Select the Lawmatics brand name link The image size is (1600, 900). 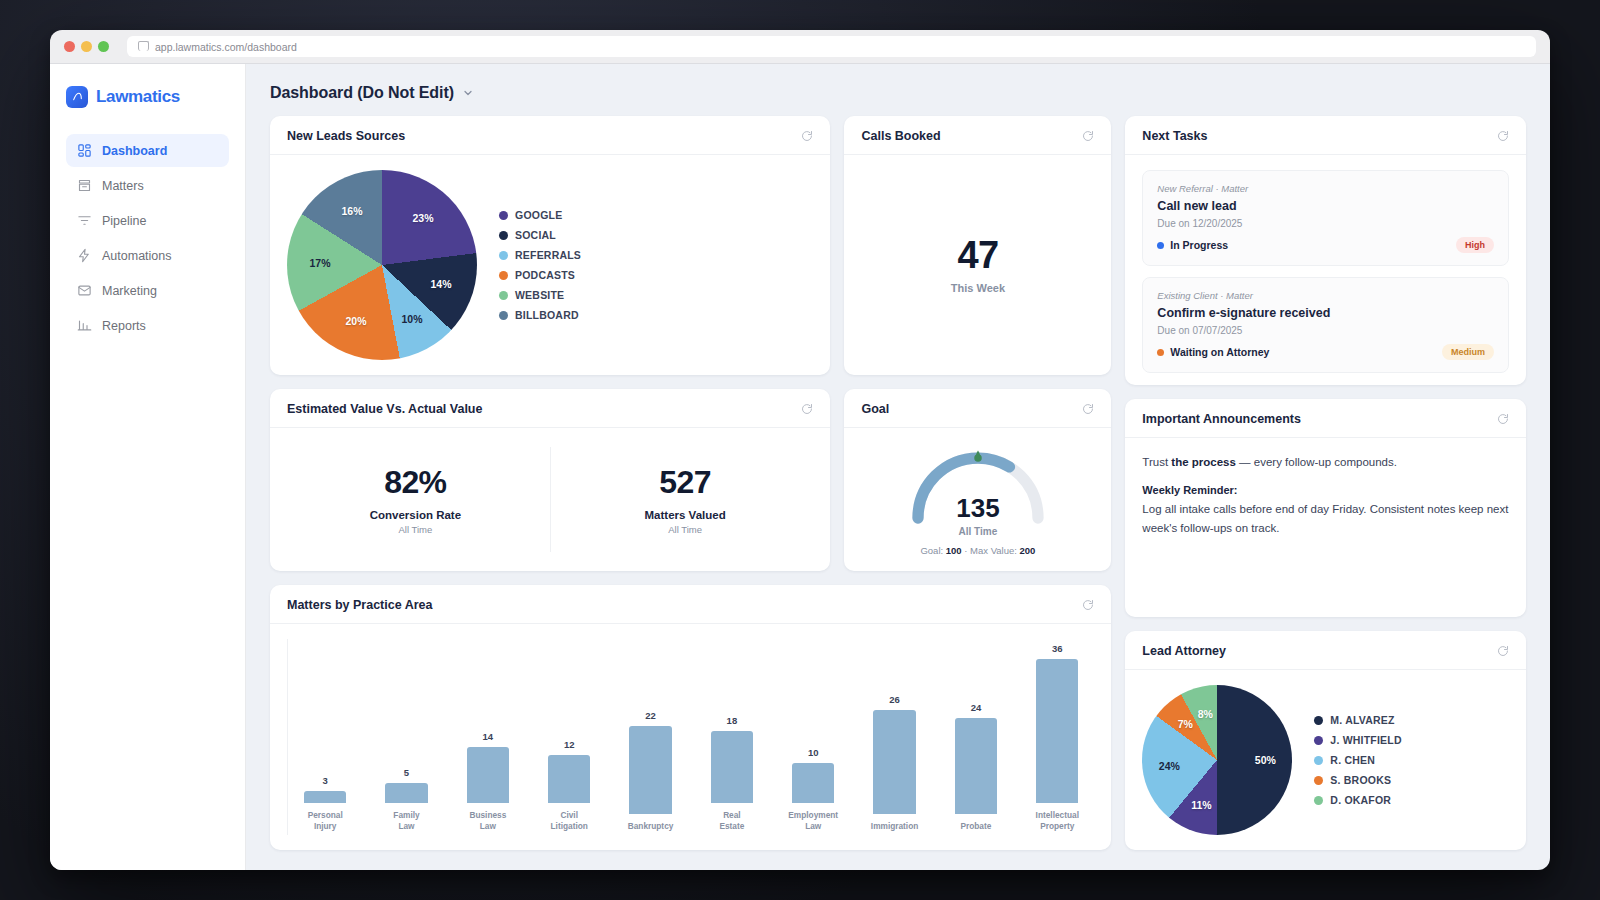[138, 97]
